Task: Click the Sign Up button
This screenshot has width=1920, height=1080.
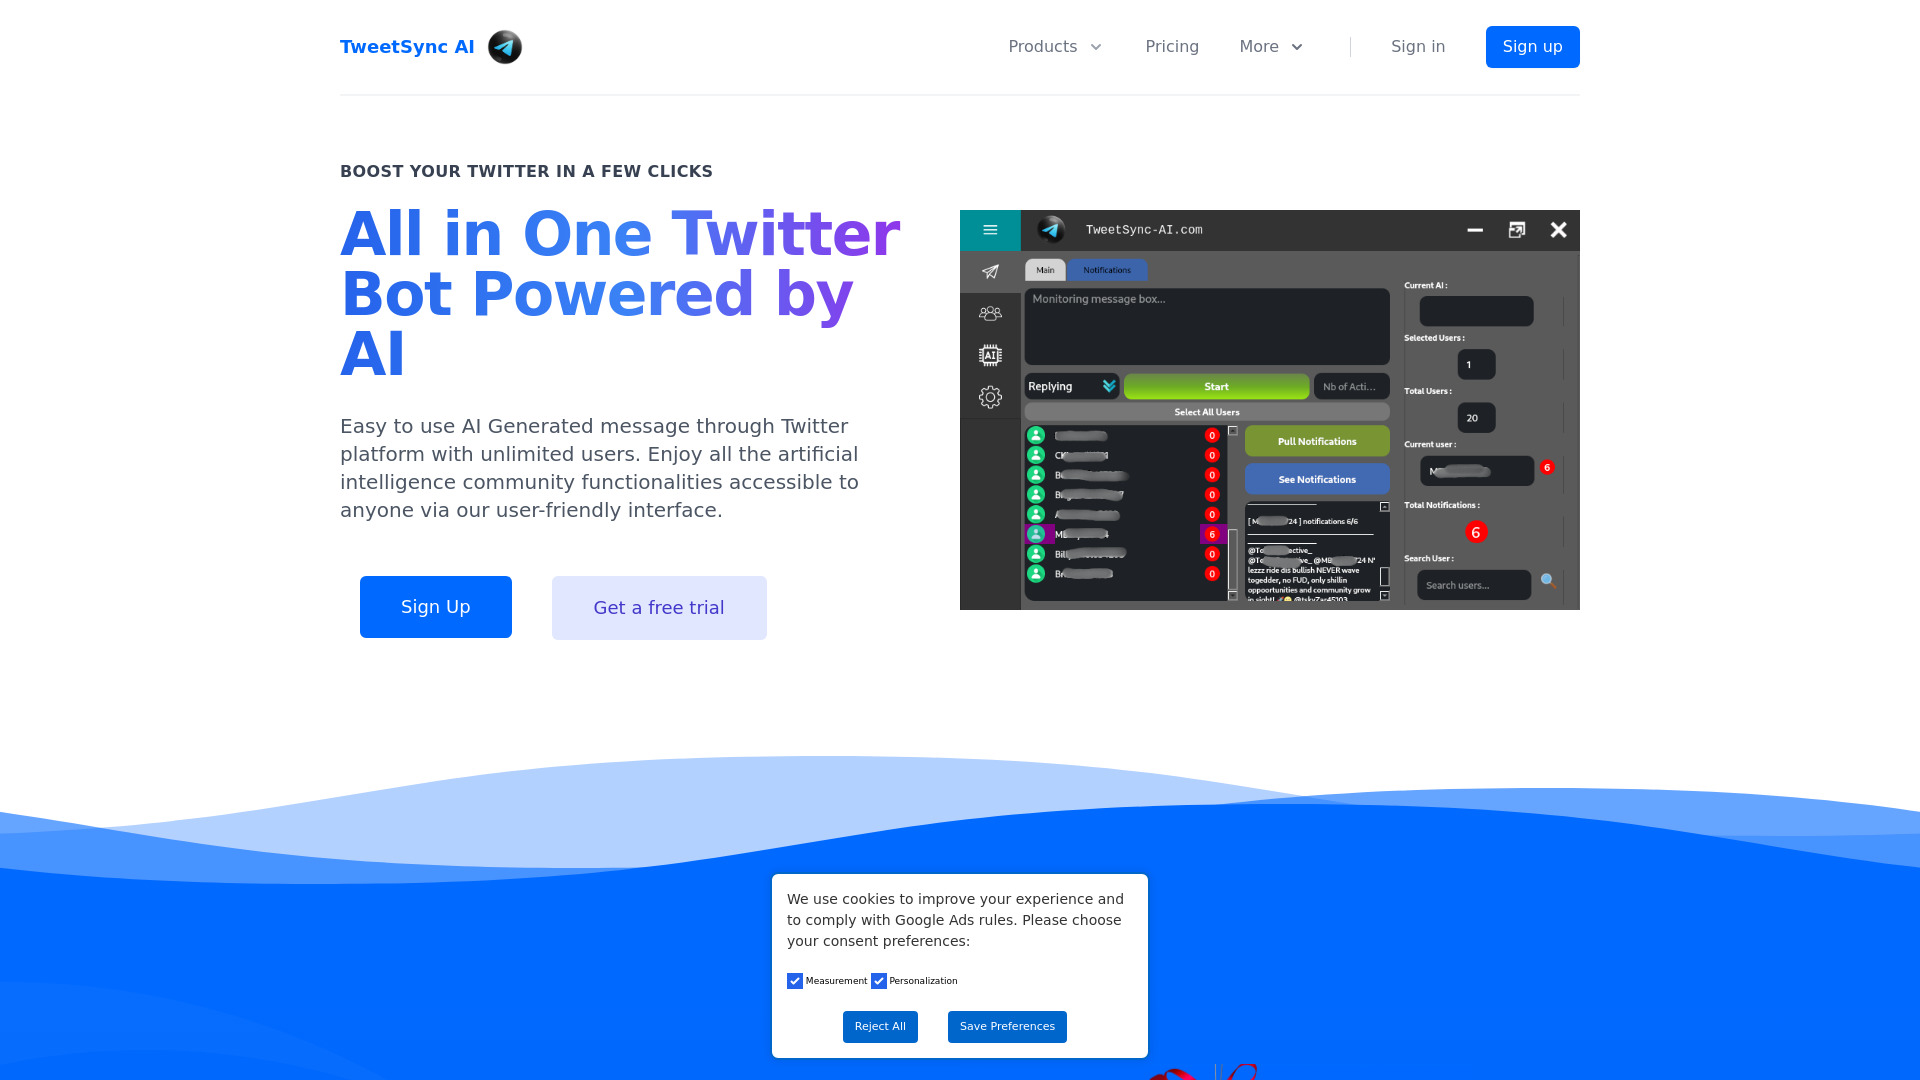Action: [x=435, y=607]
